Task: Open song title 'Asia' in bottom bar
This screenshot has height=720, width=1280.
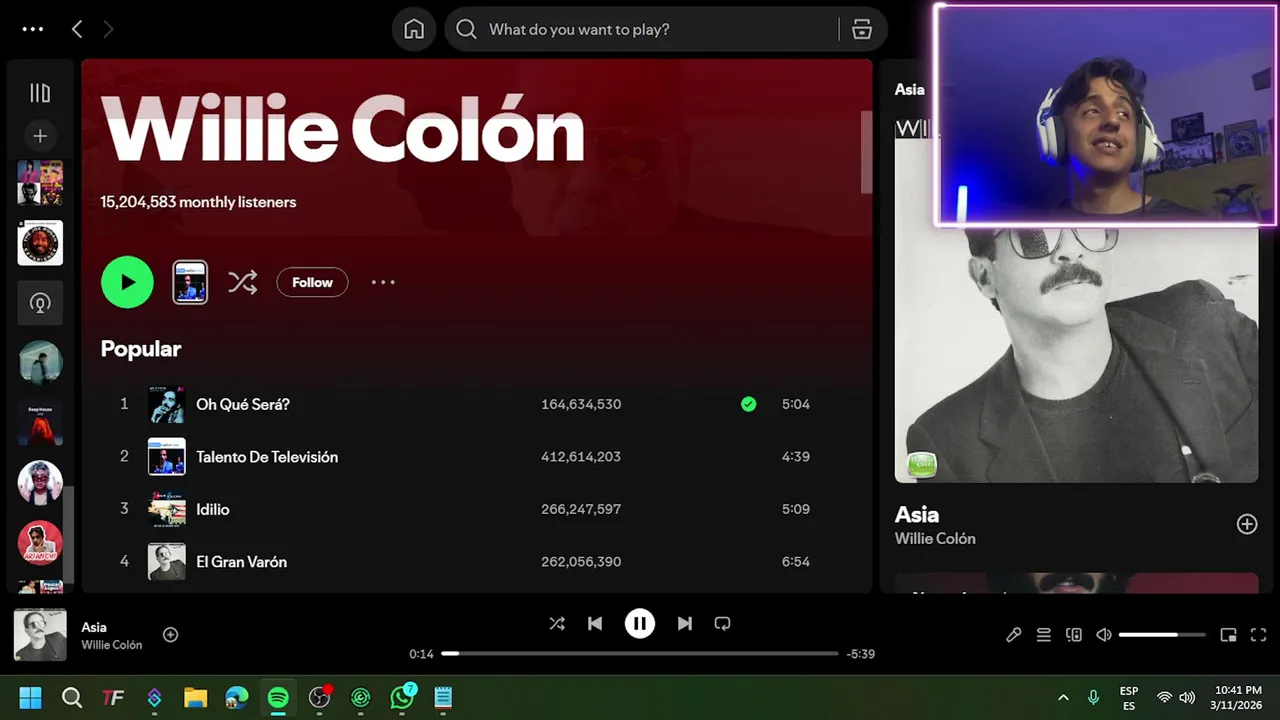Action: pos(94,627)
